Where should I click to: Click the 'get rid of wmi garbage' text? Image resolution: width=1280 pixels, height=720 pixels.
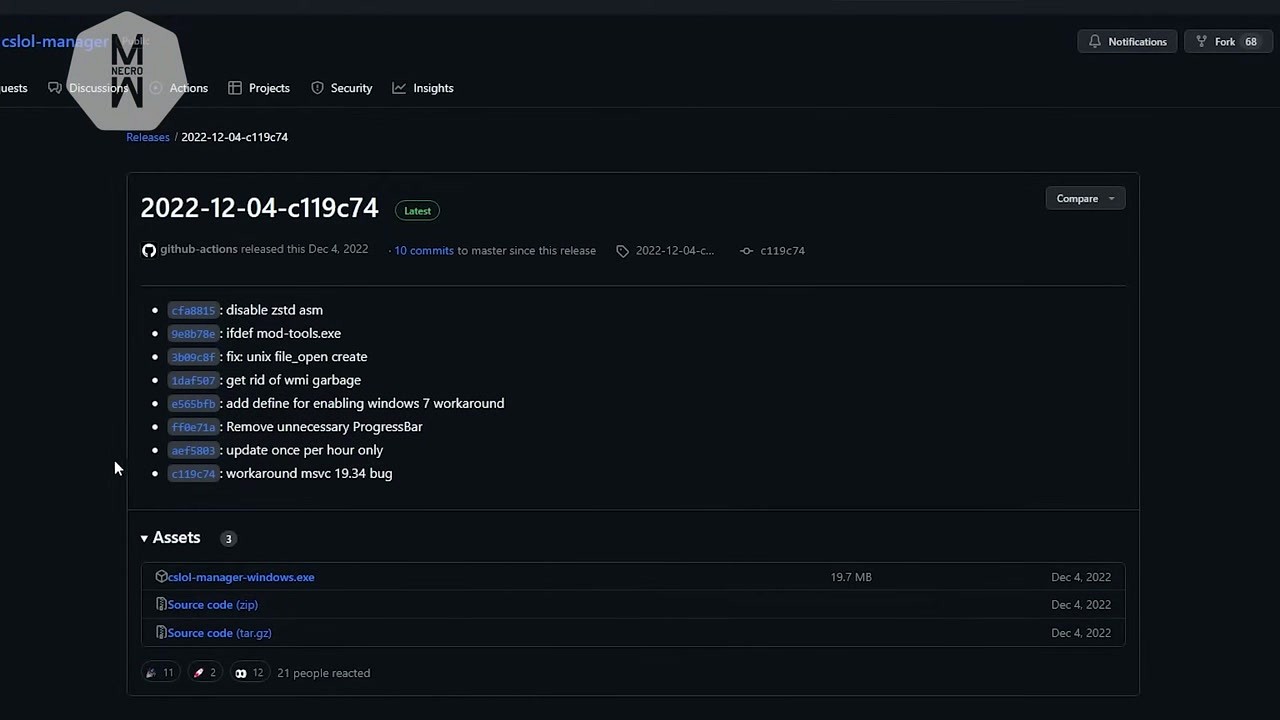coord(293,380)
